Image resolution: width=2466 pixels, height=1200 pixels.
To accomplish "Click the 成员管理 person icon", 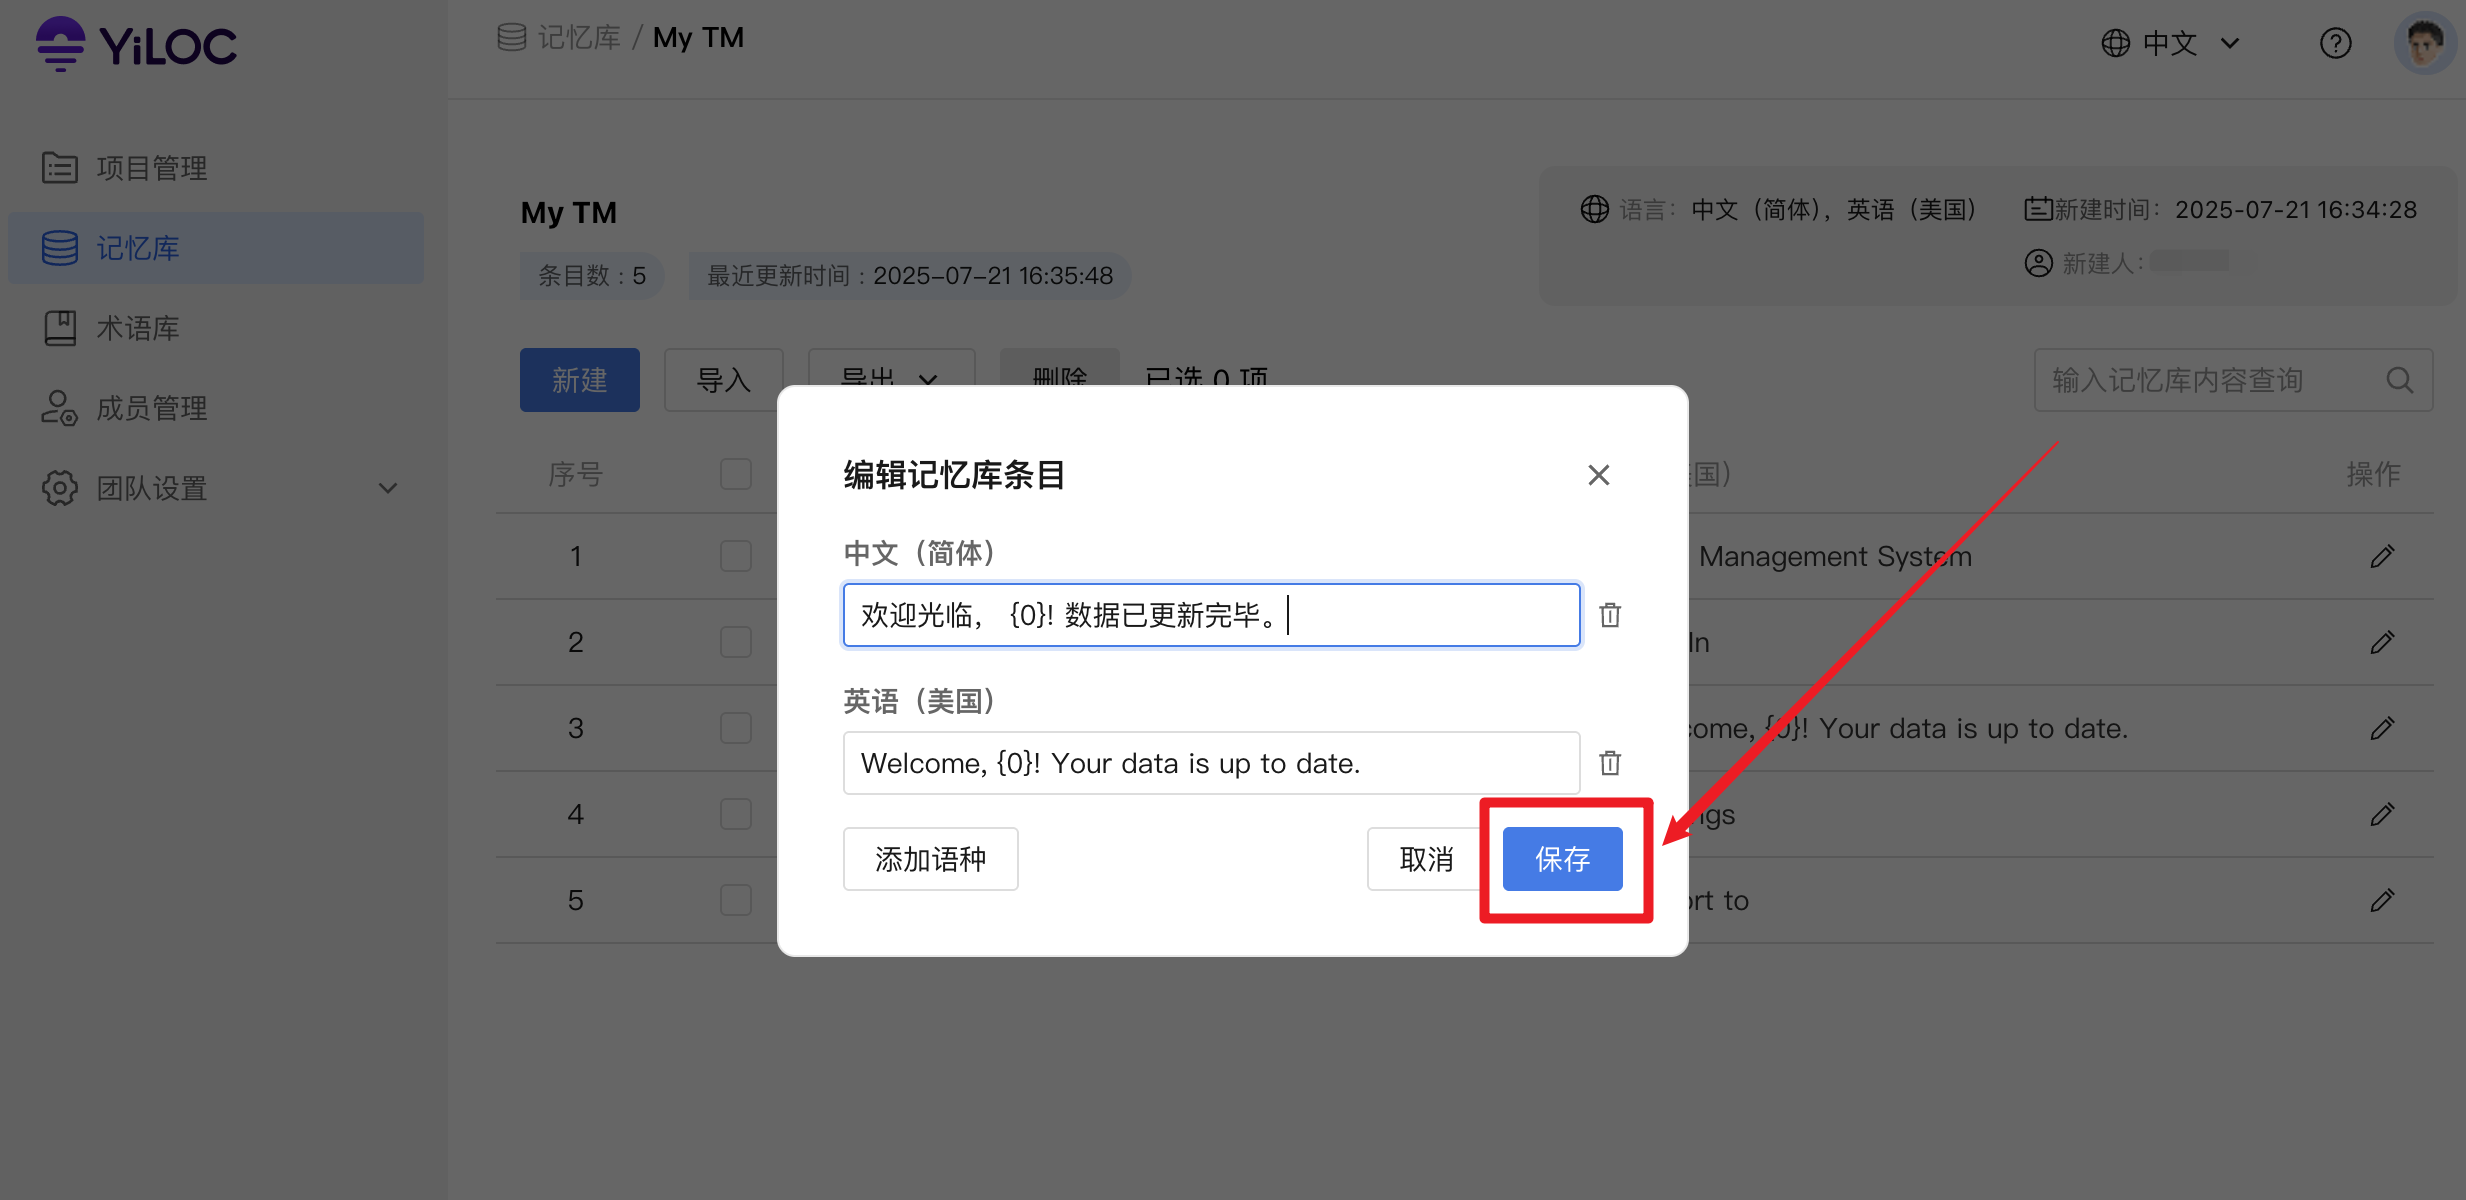I will [60, 408].
